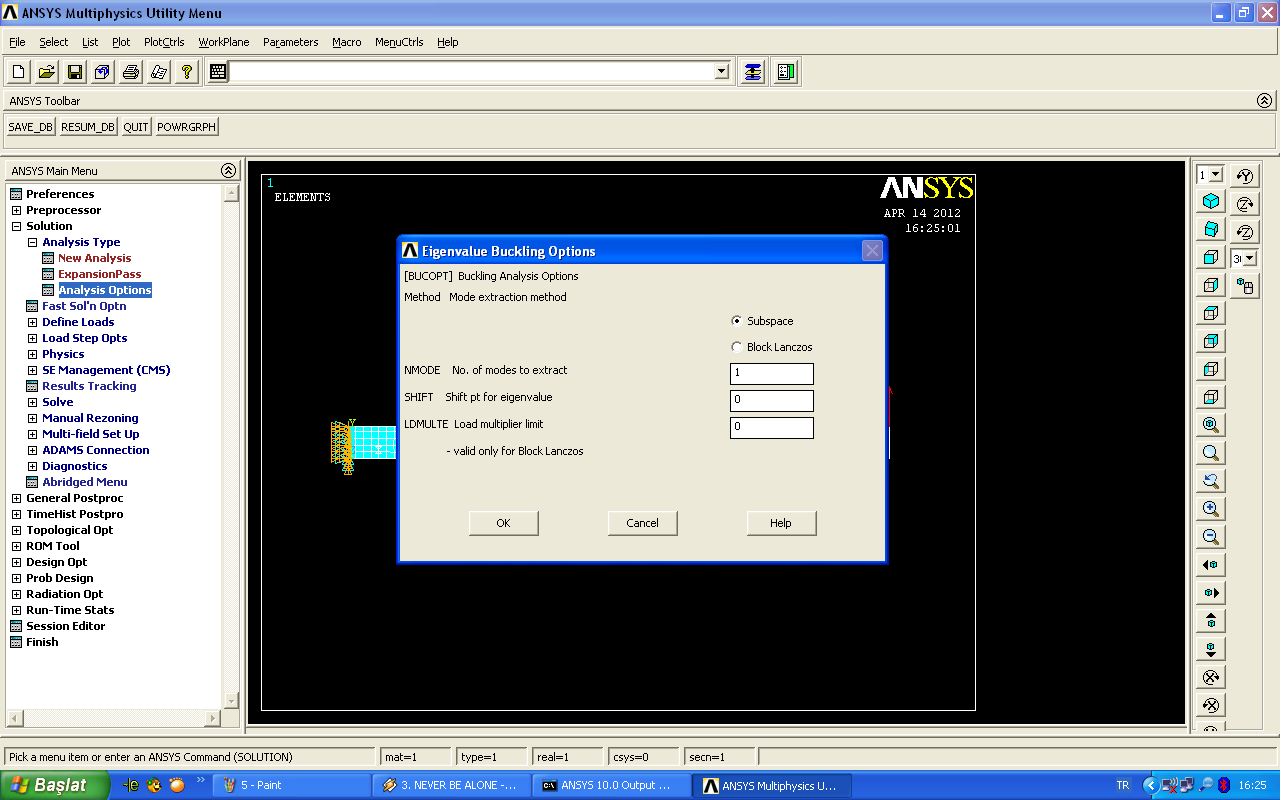
Task: Click the ANSYS command input box
Action: pos(472,72)
